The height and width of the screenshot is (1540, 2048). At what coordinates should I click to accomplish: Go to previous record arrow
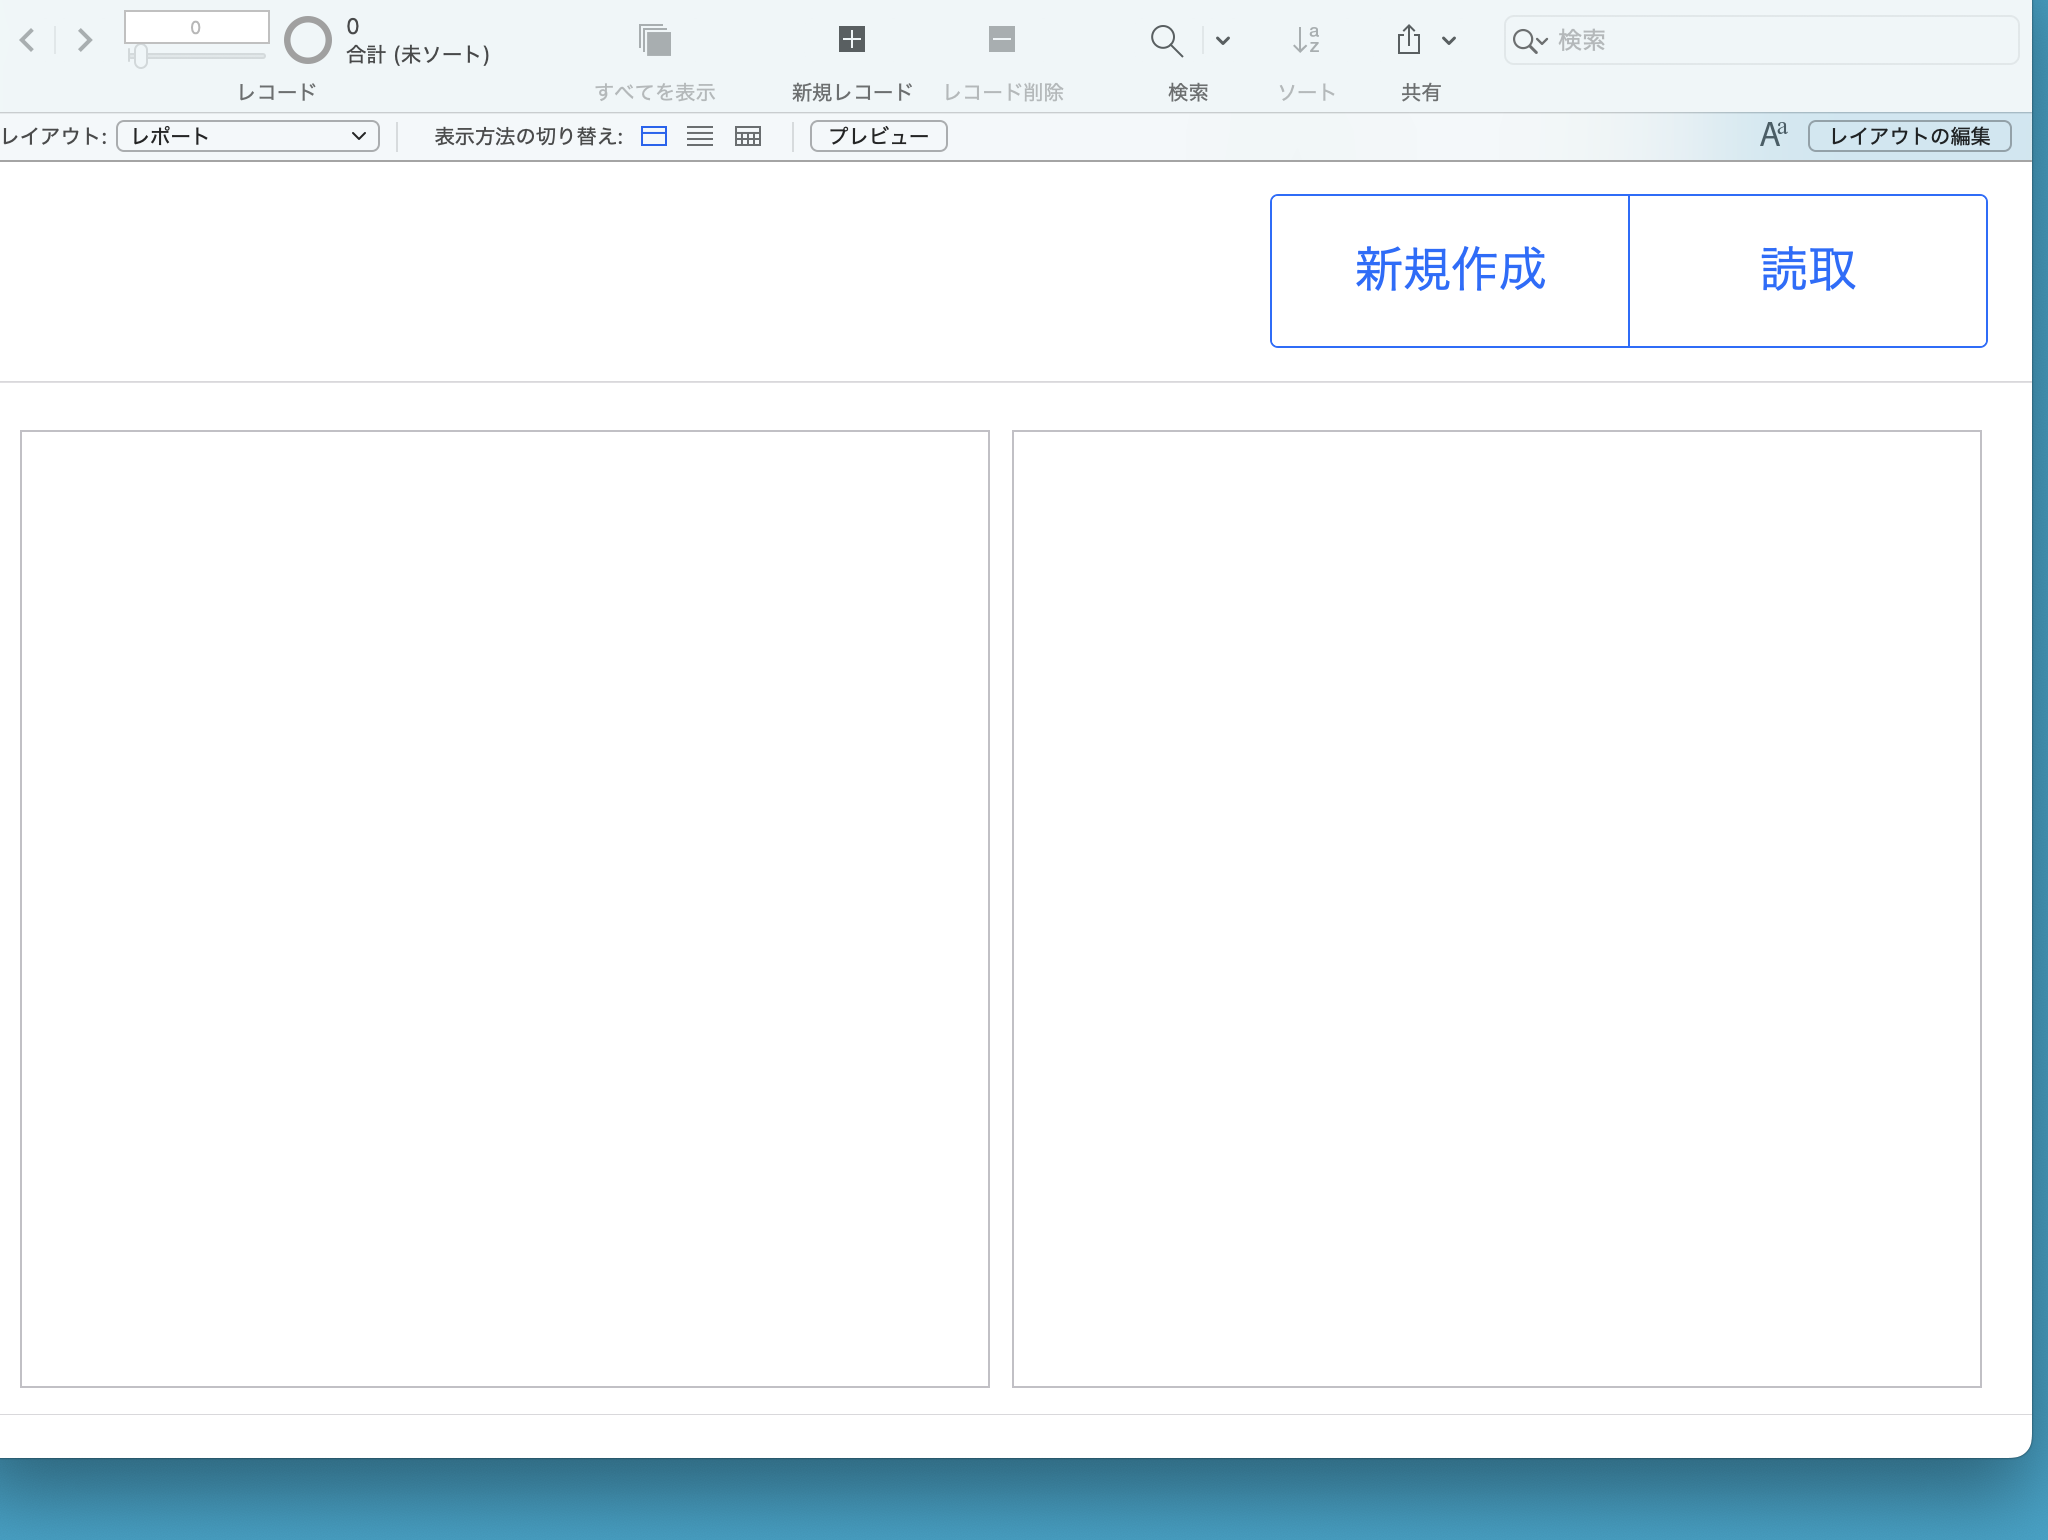(x=28, y=40)
